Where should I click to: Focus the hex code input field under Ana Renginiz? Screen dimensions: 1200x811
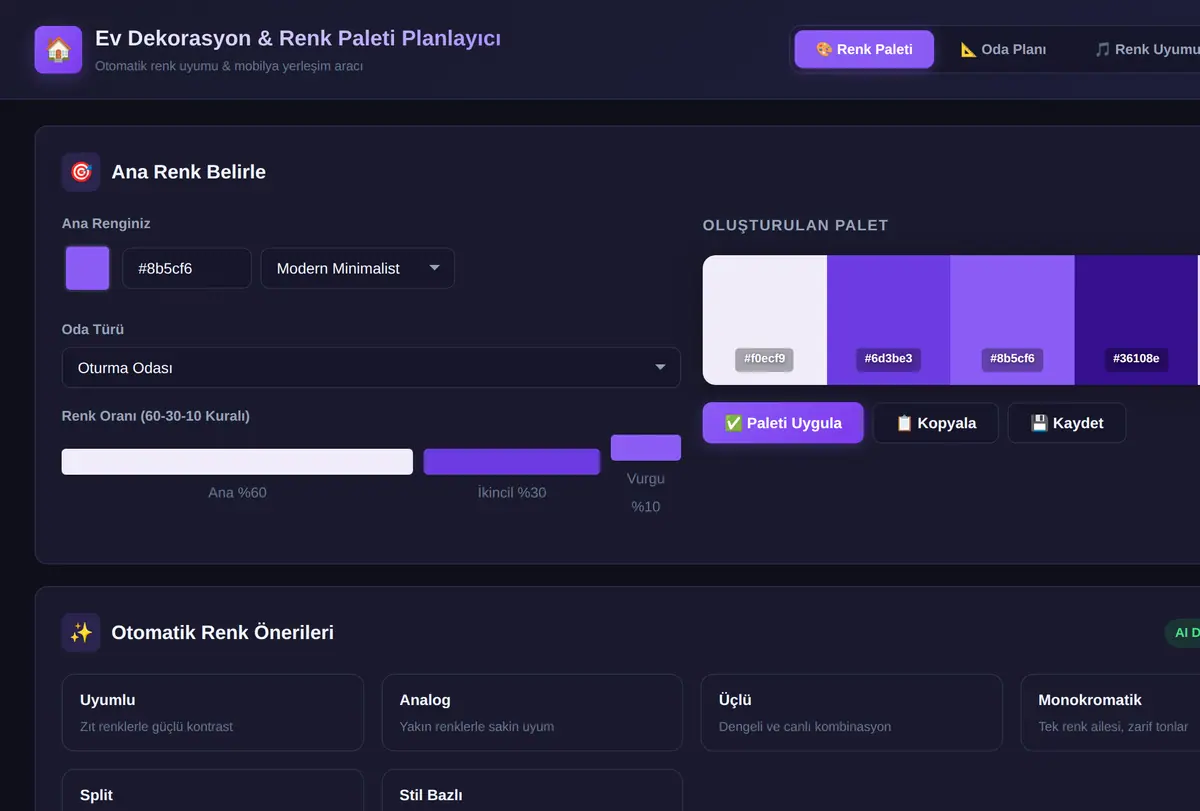187,268
